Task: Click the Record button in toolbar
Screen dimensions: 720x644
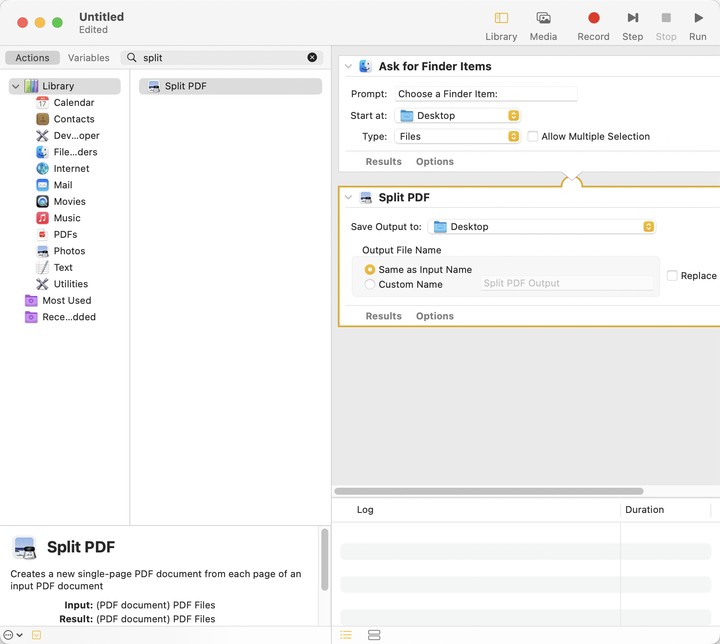Action: [x=593, y=18]
